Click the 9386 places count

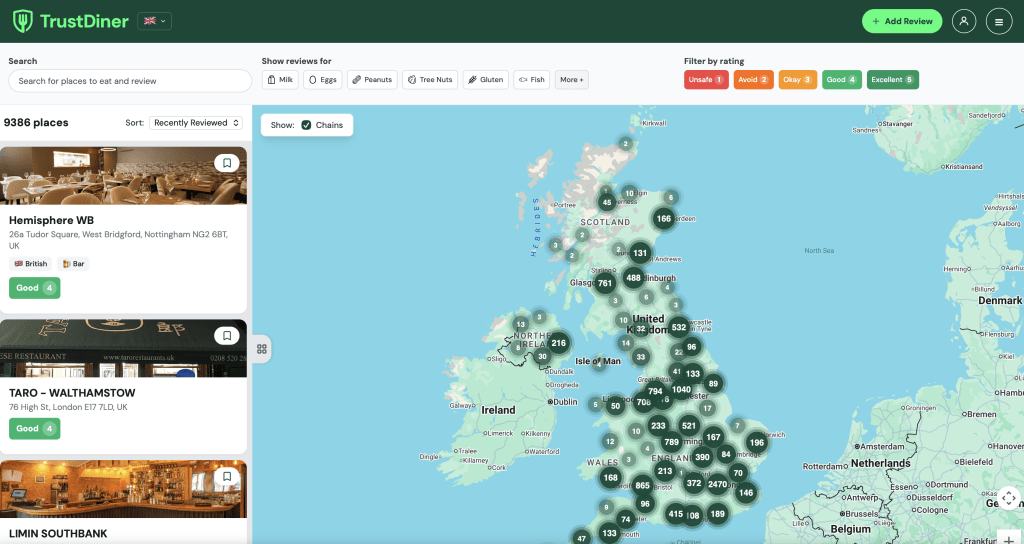[36, 123]
